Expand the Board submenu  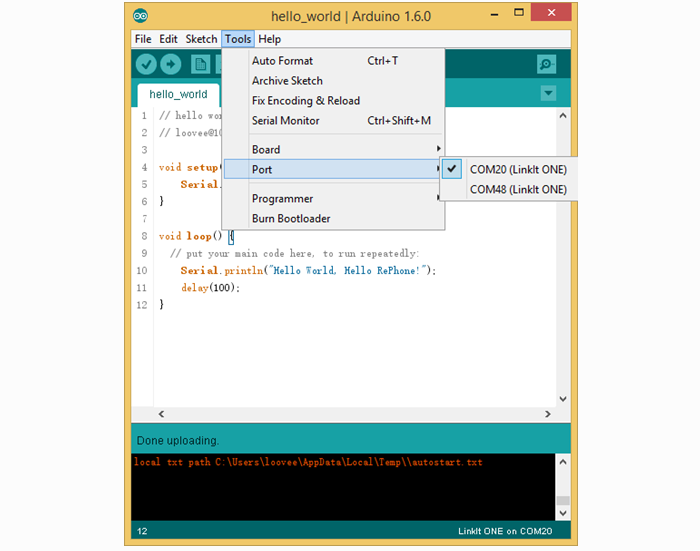click(333, 150)
